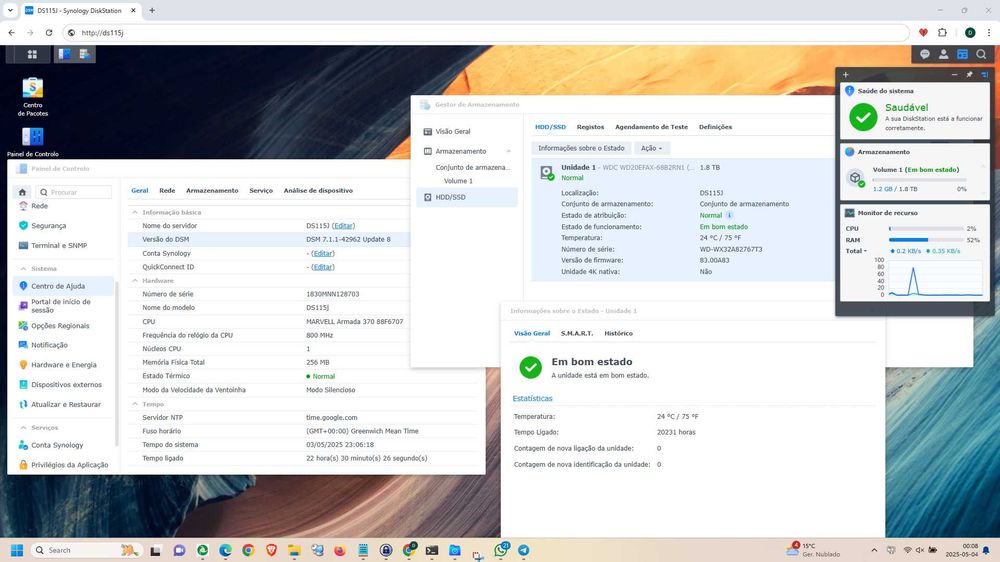Click the browser address bar
The width and height of the screenshot is (1000, 562).
(487, 33)
